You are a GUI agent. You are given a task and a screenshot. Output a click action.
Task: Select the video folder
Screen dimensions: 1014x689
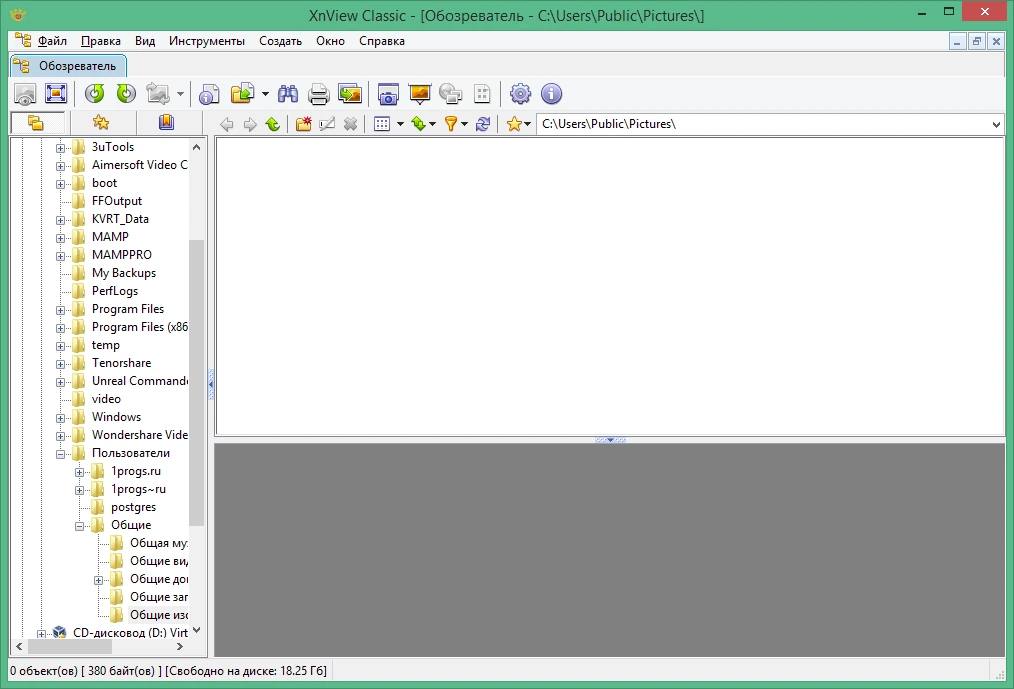pyautogui.click(x=106, y=399)
